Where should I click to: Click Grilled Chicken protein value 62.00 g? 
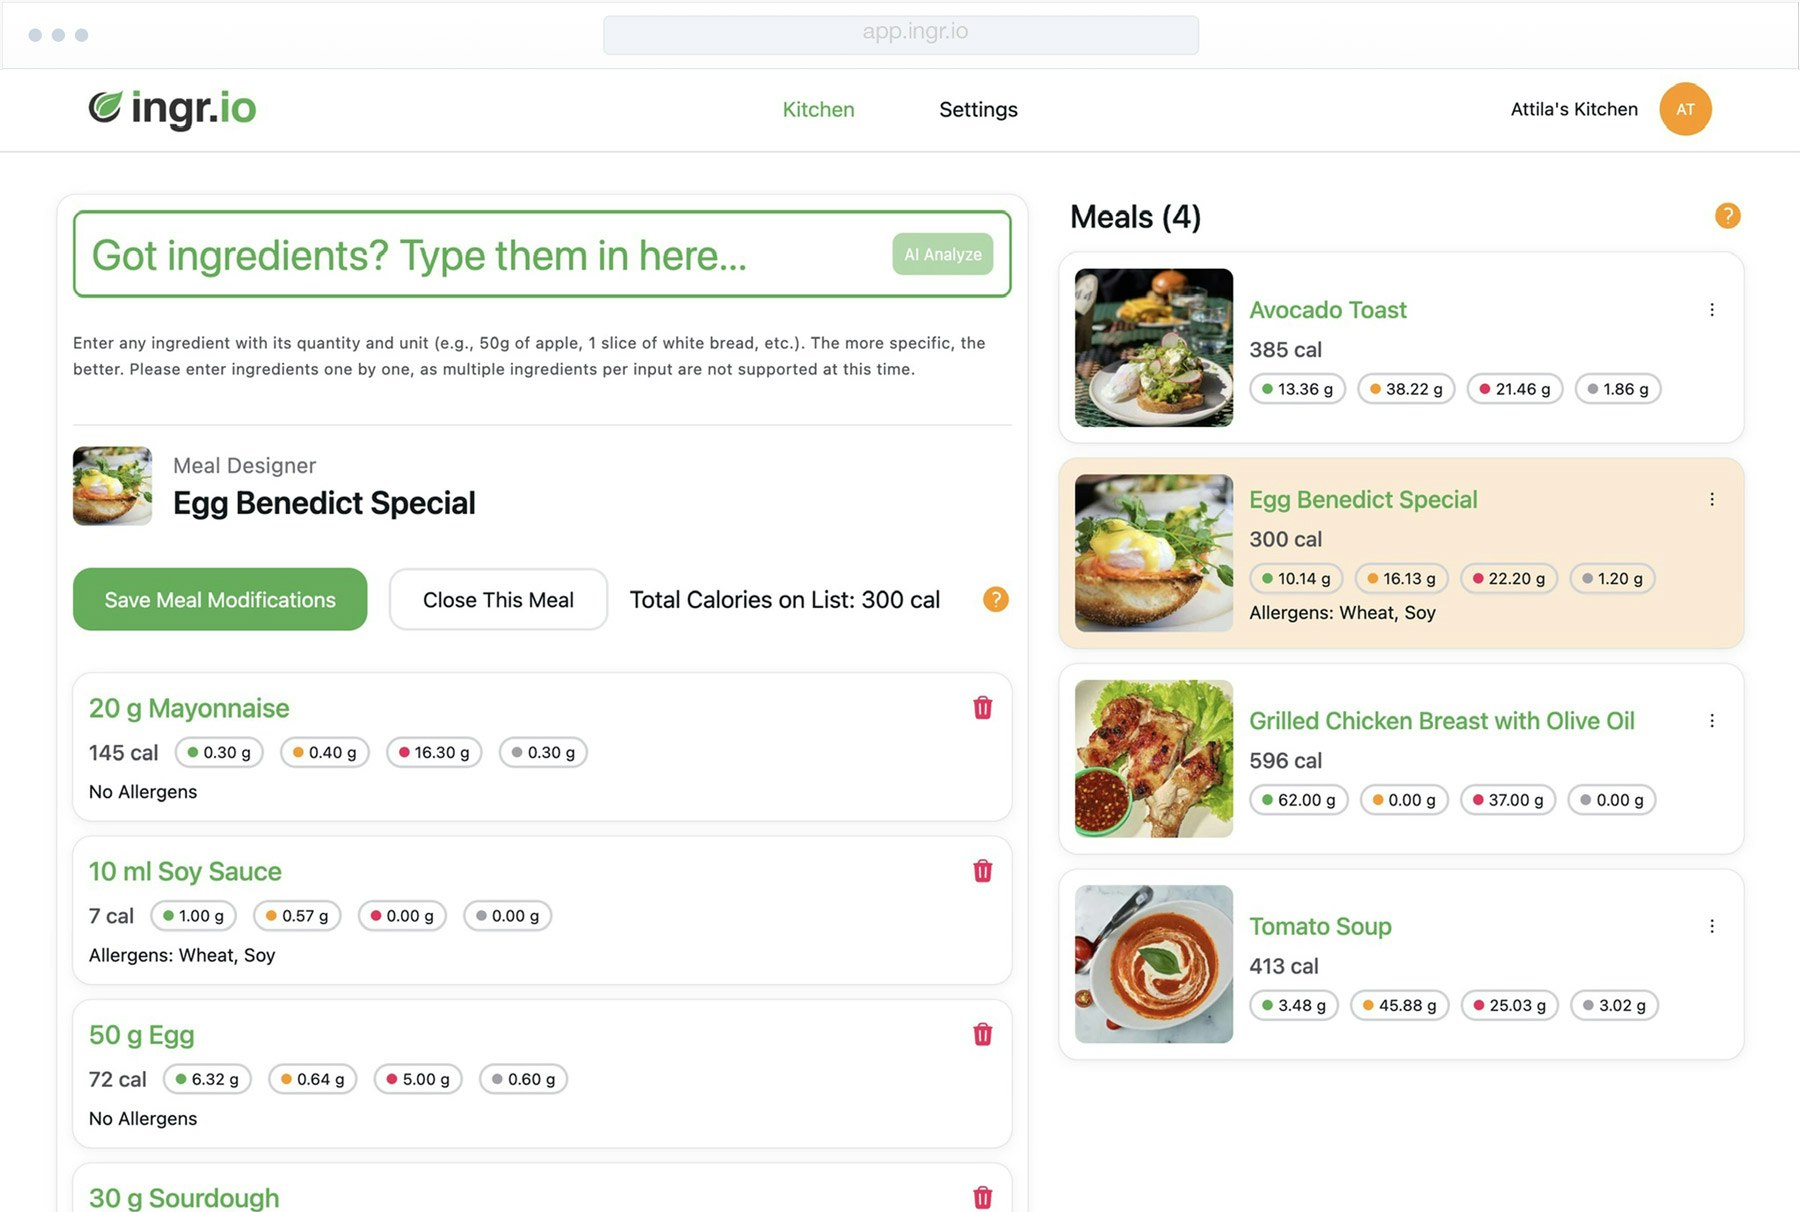point(1299,800)
